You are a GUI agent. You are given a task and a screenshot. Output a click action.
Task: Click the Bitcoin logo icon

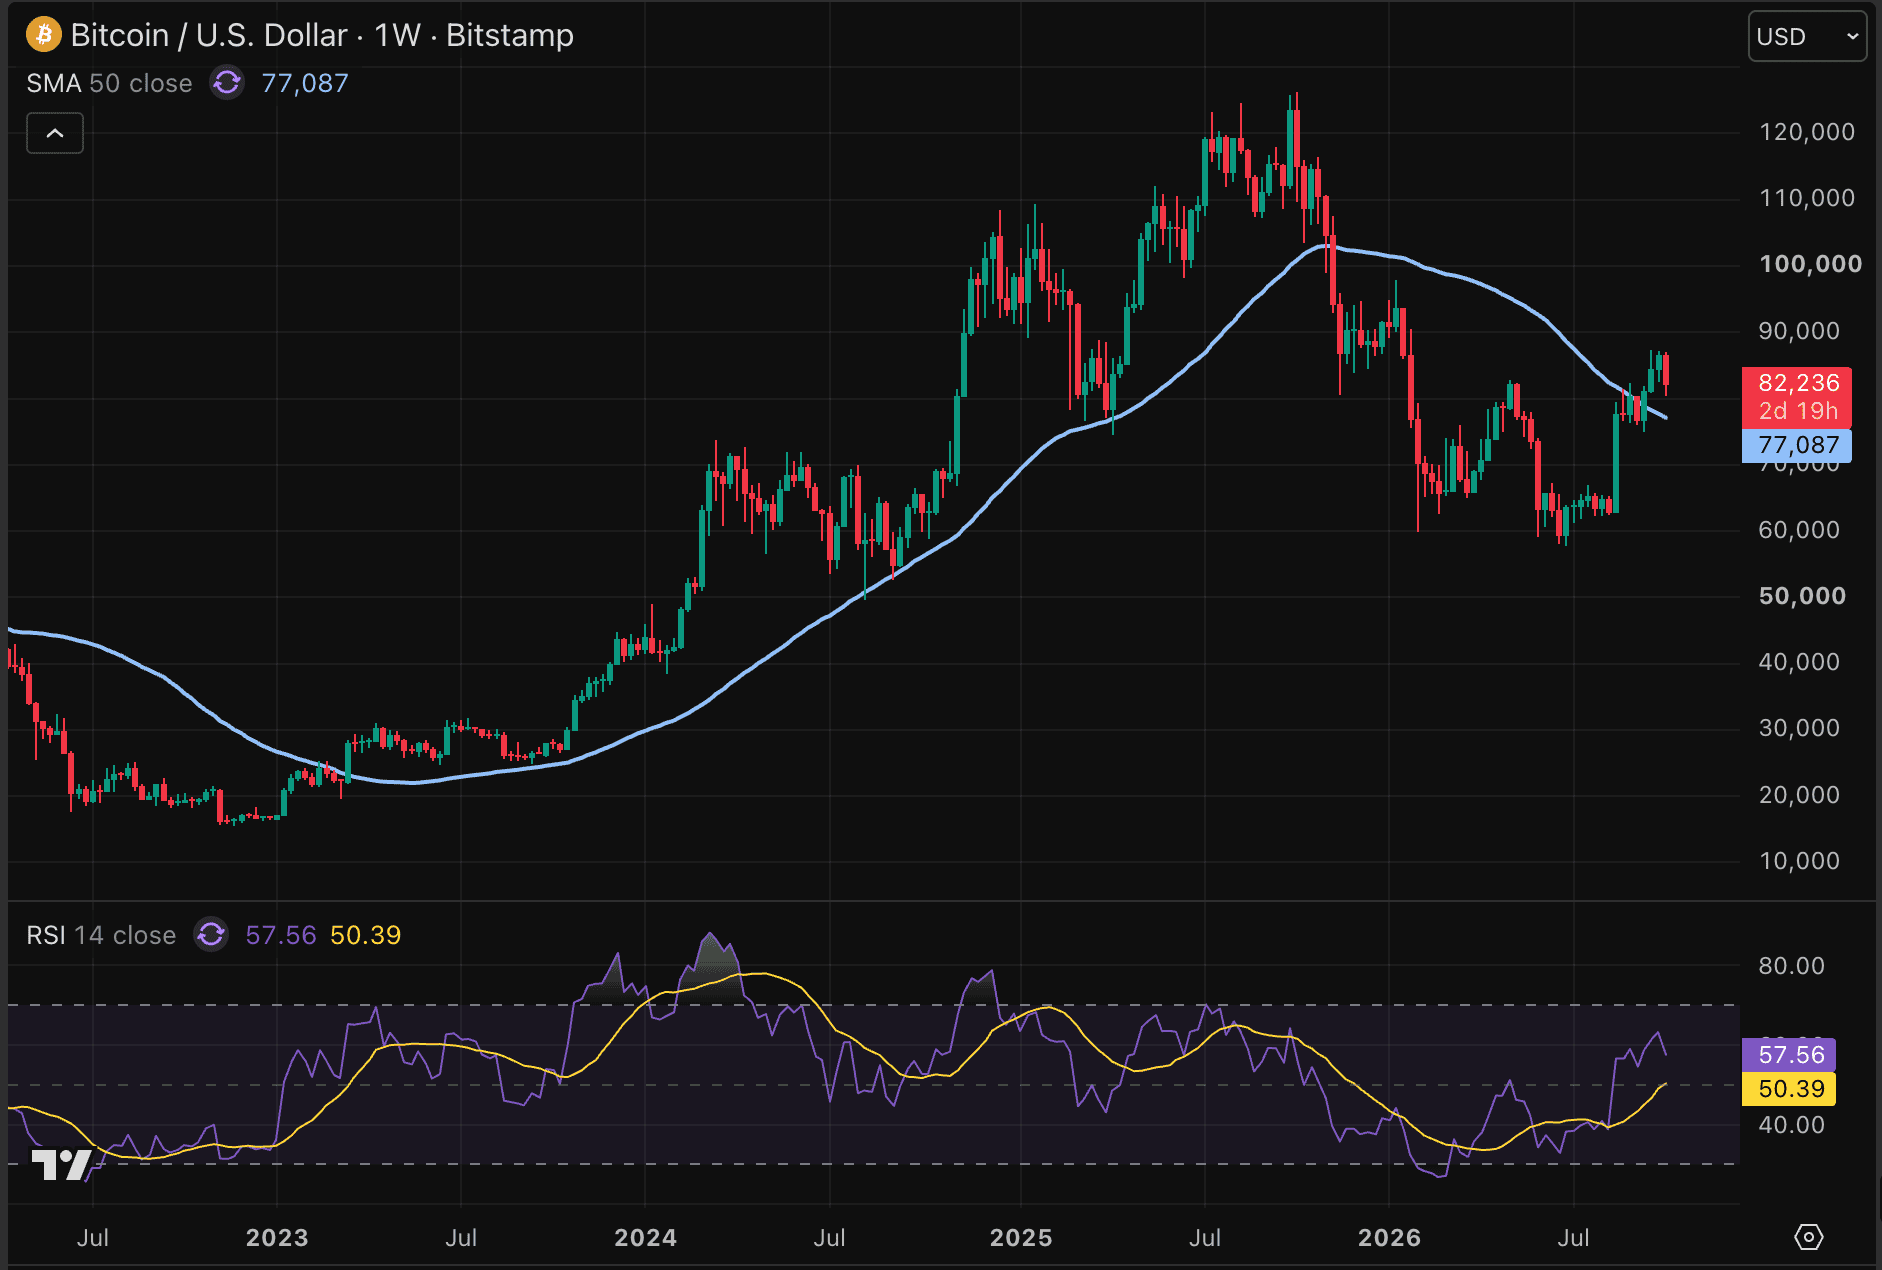point(43,35)
